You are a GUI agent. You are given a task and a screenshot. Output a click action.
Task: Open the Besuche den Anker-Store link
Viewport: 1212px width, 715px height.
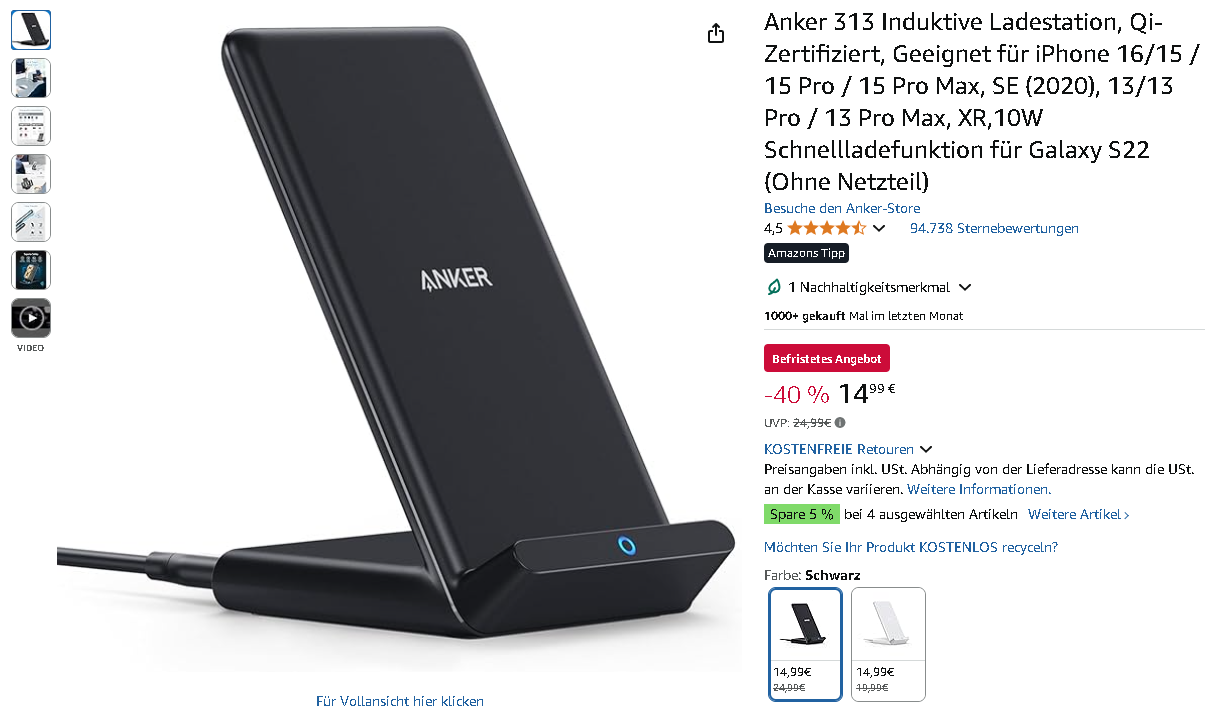tap(842, 208)
